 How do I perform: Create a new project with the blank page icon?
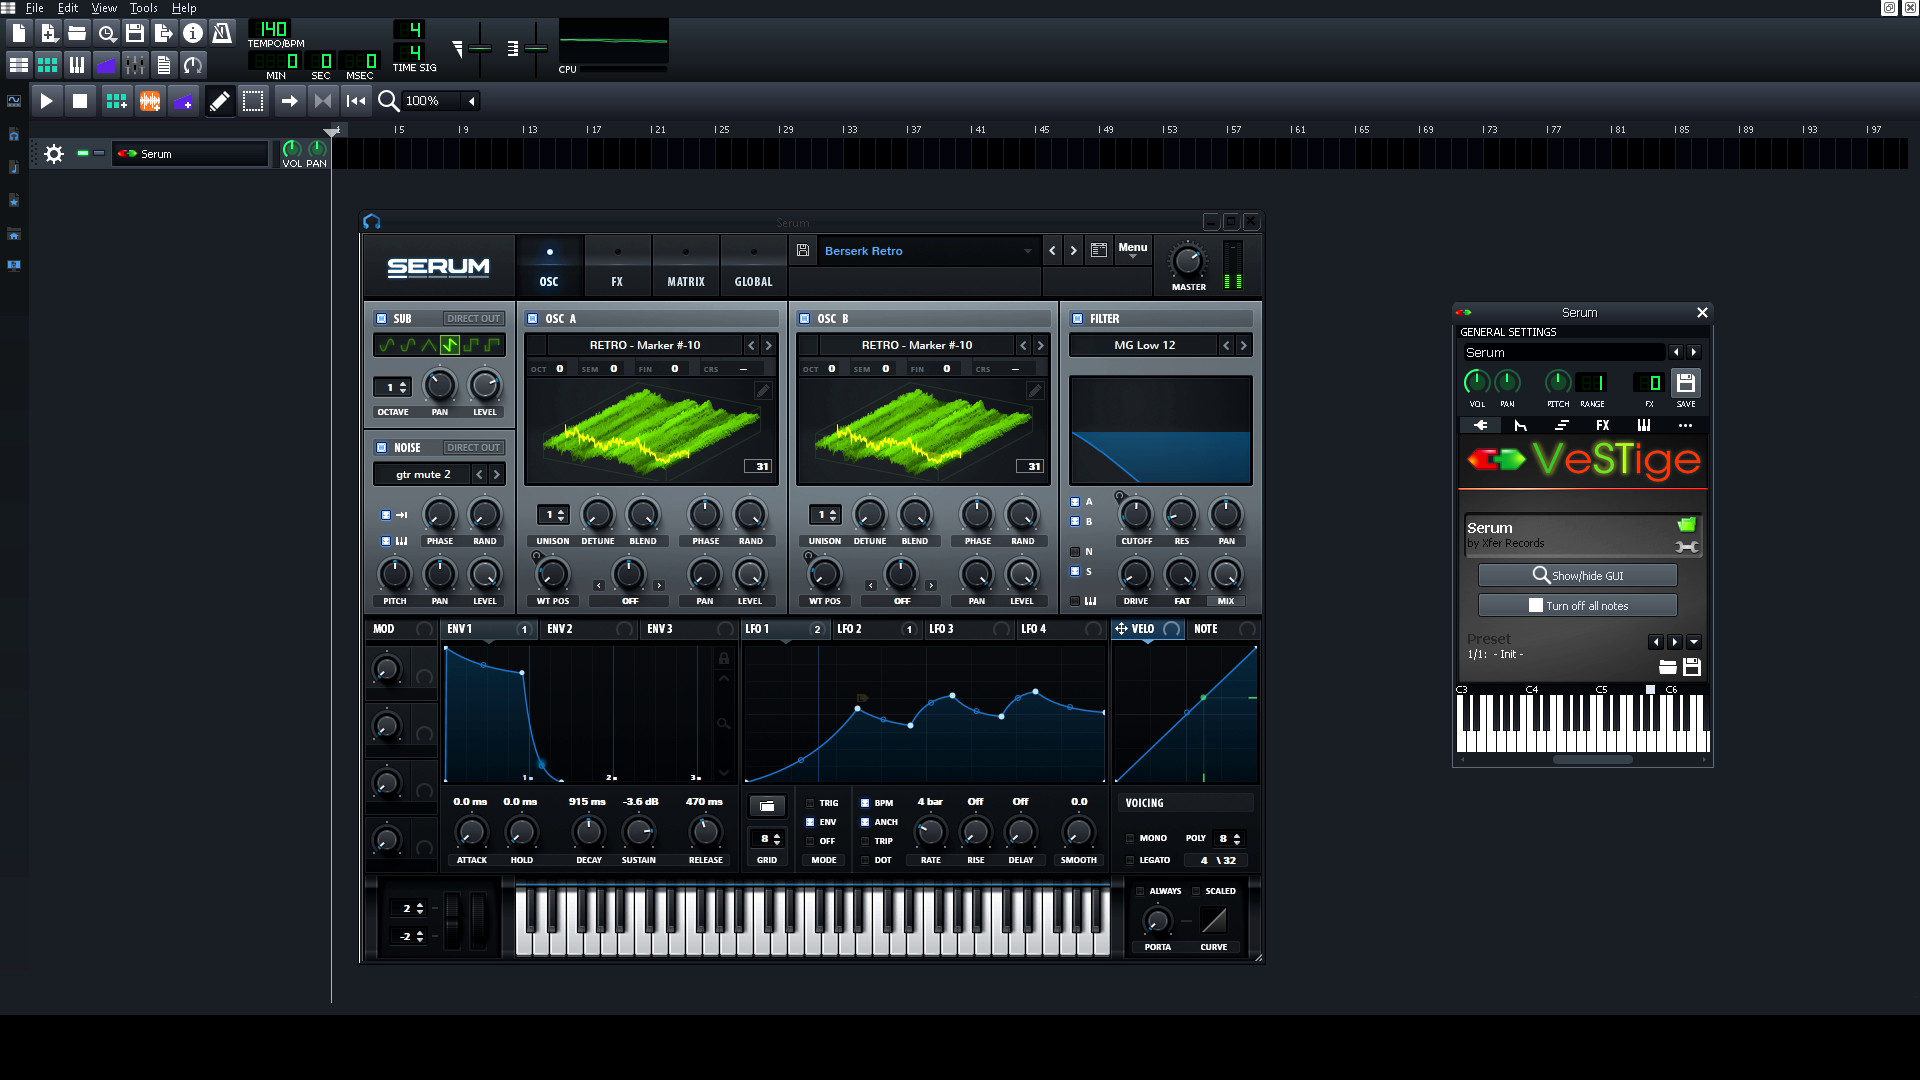[19, 33]
